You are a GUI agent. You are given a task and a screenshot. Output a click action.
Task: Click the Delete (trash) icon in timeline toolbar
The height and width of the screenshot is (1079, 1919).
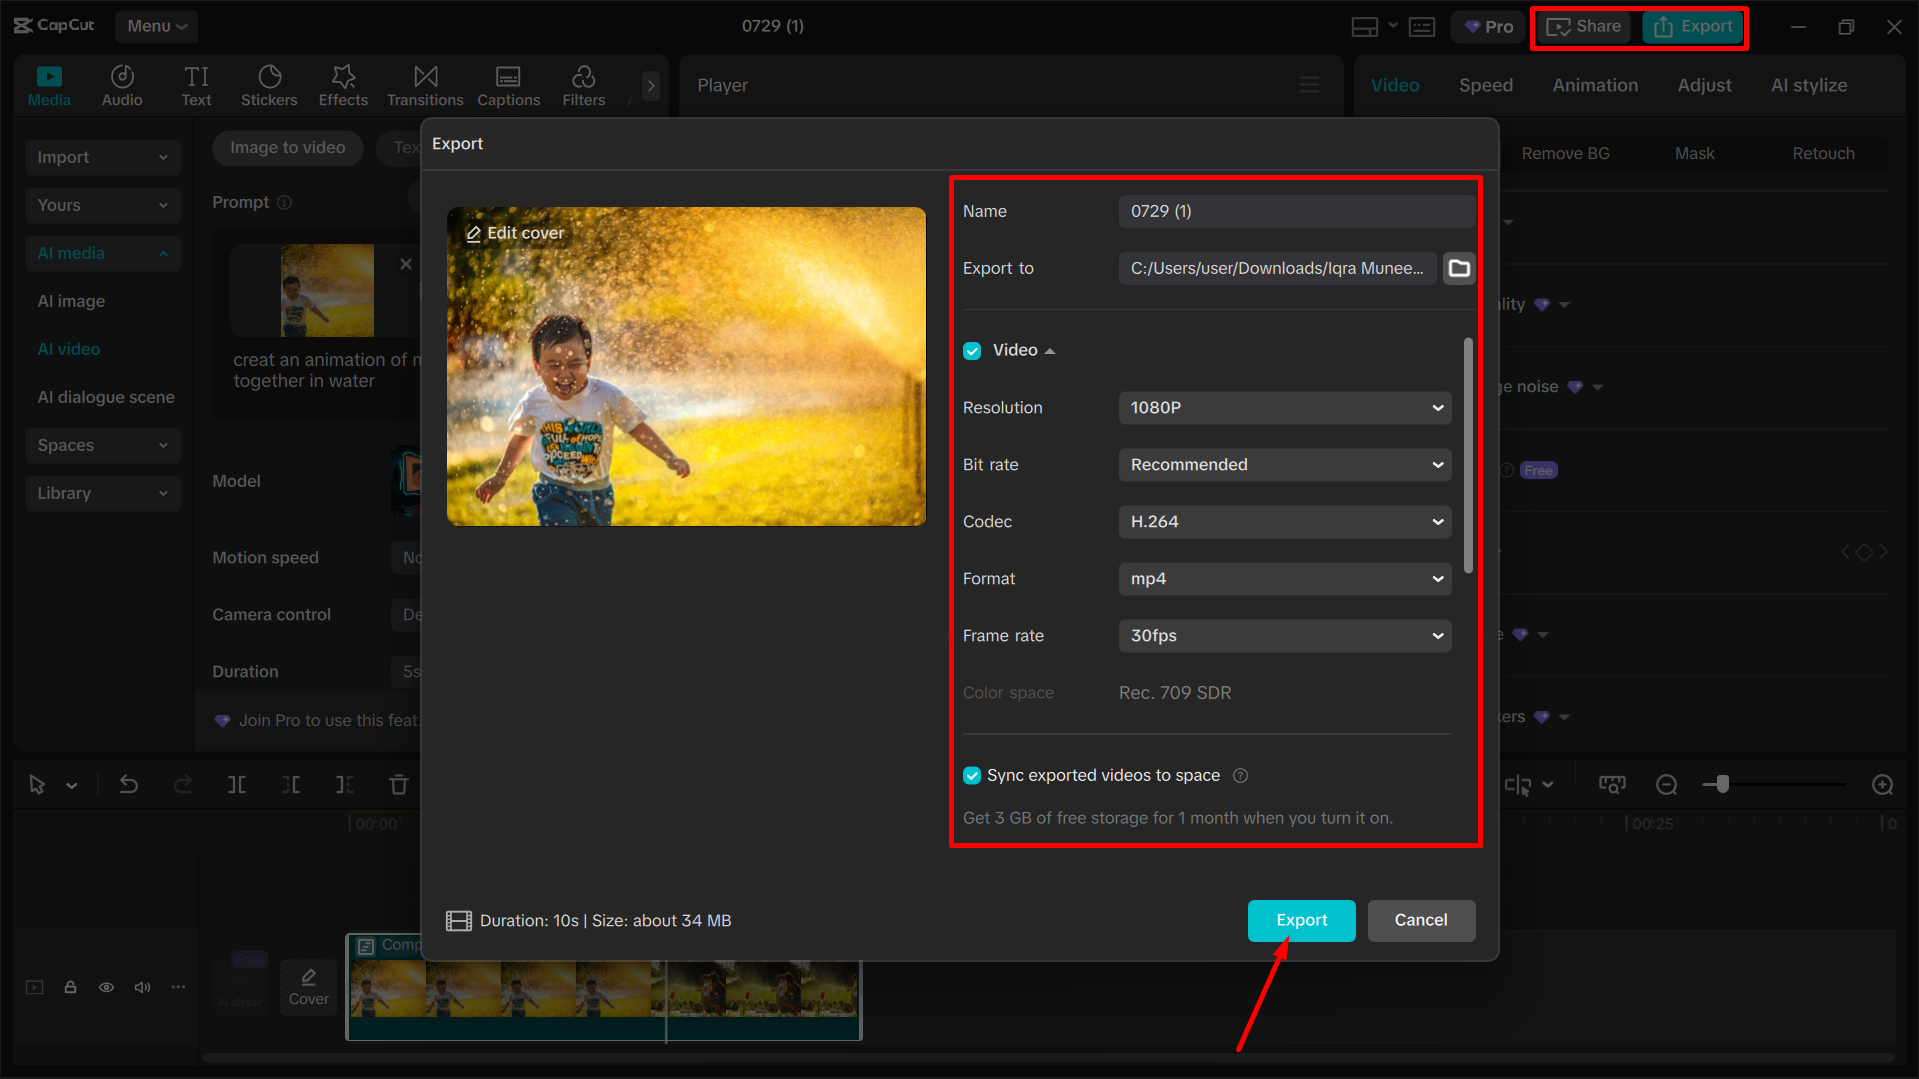click(x=398, y=784)
